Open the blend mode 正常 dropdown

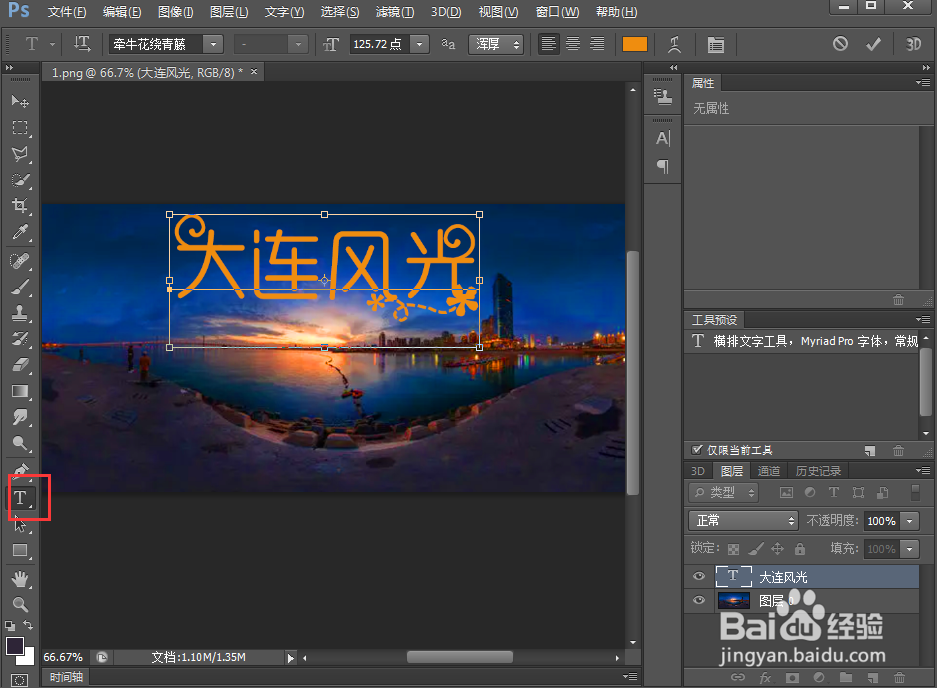tap(743, 521)
